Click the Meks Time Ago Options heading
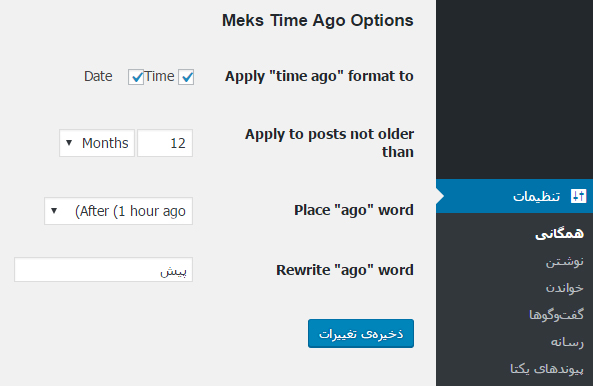Screen dimensions: 593x386 pyautogui.click(x=318, y=20)
